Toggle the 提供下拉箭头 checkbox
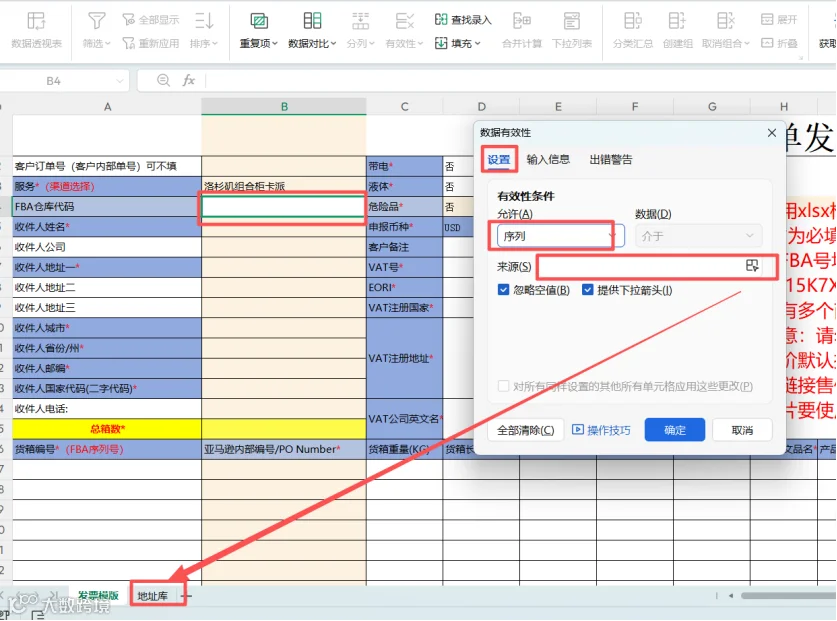 point(587,290)
